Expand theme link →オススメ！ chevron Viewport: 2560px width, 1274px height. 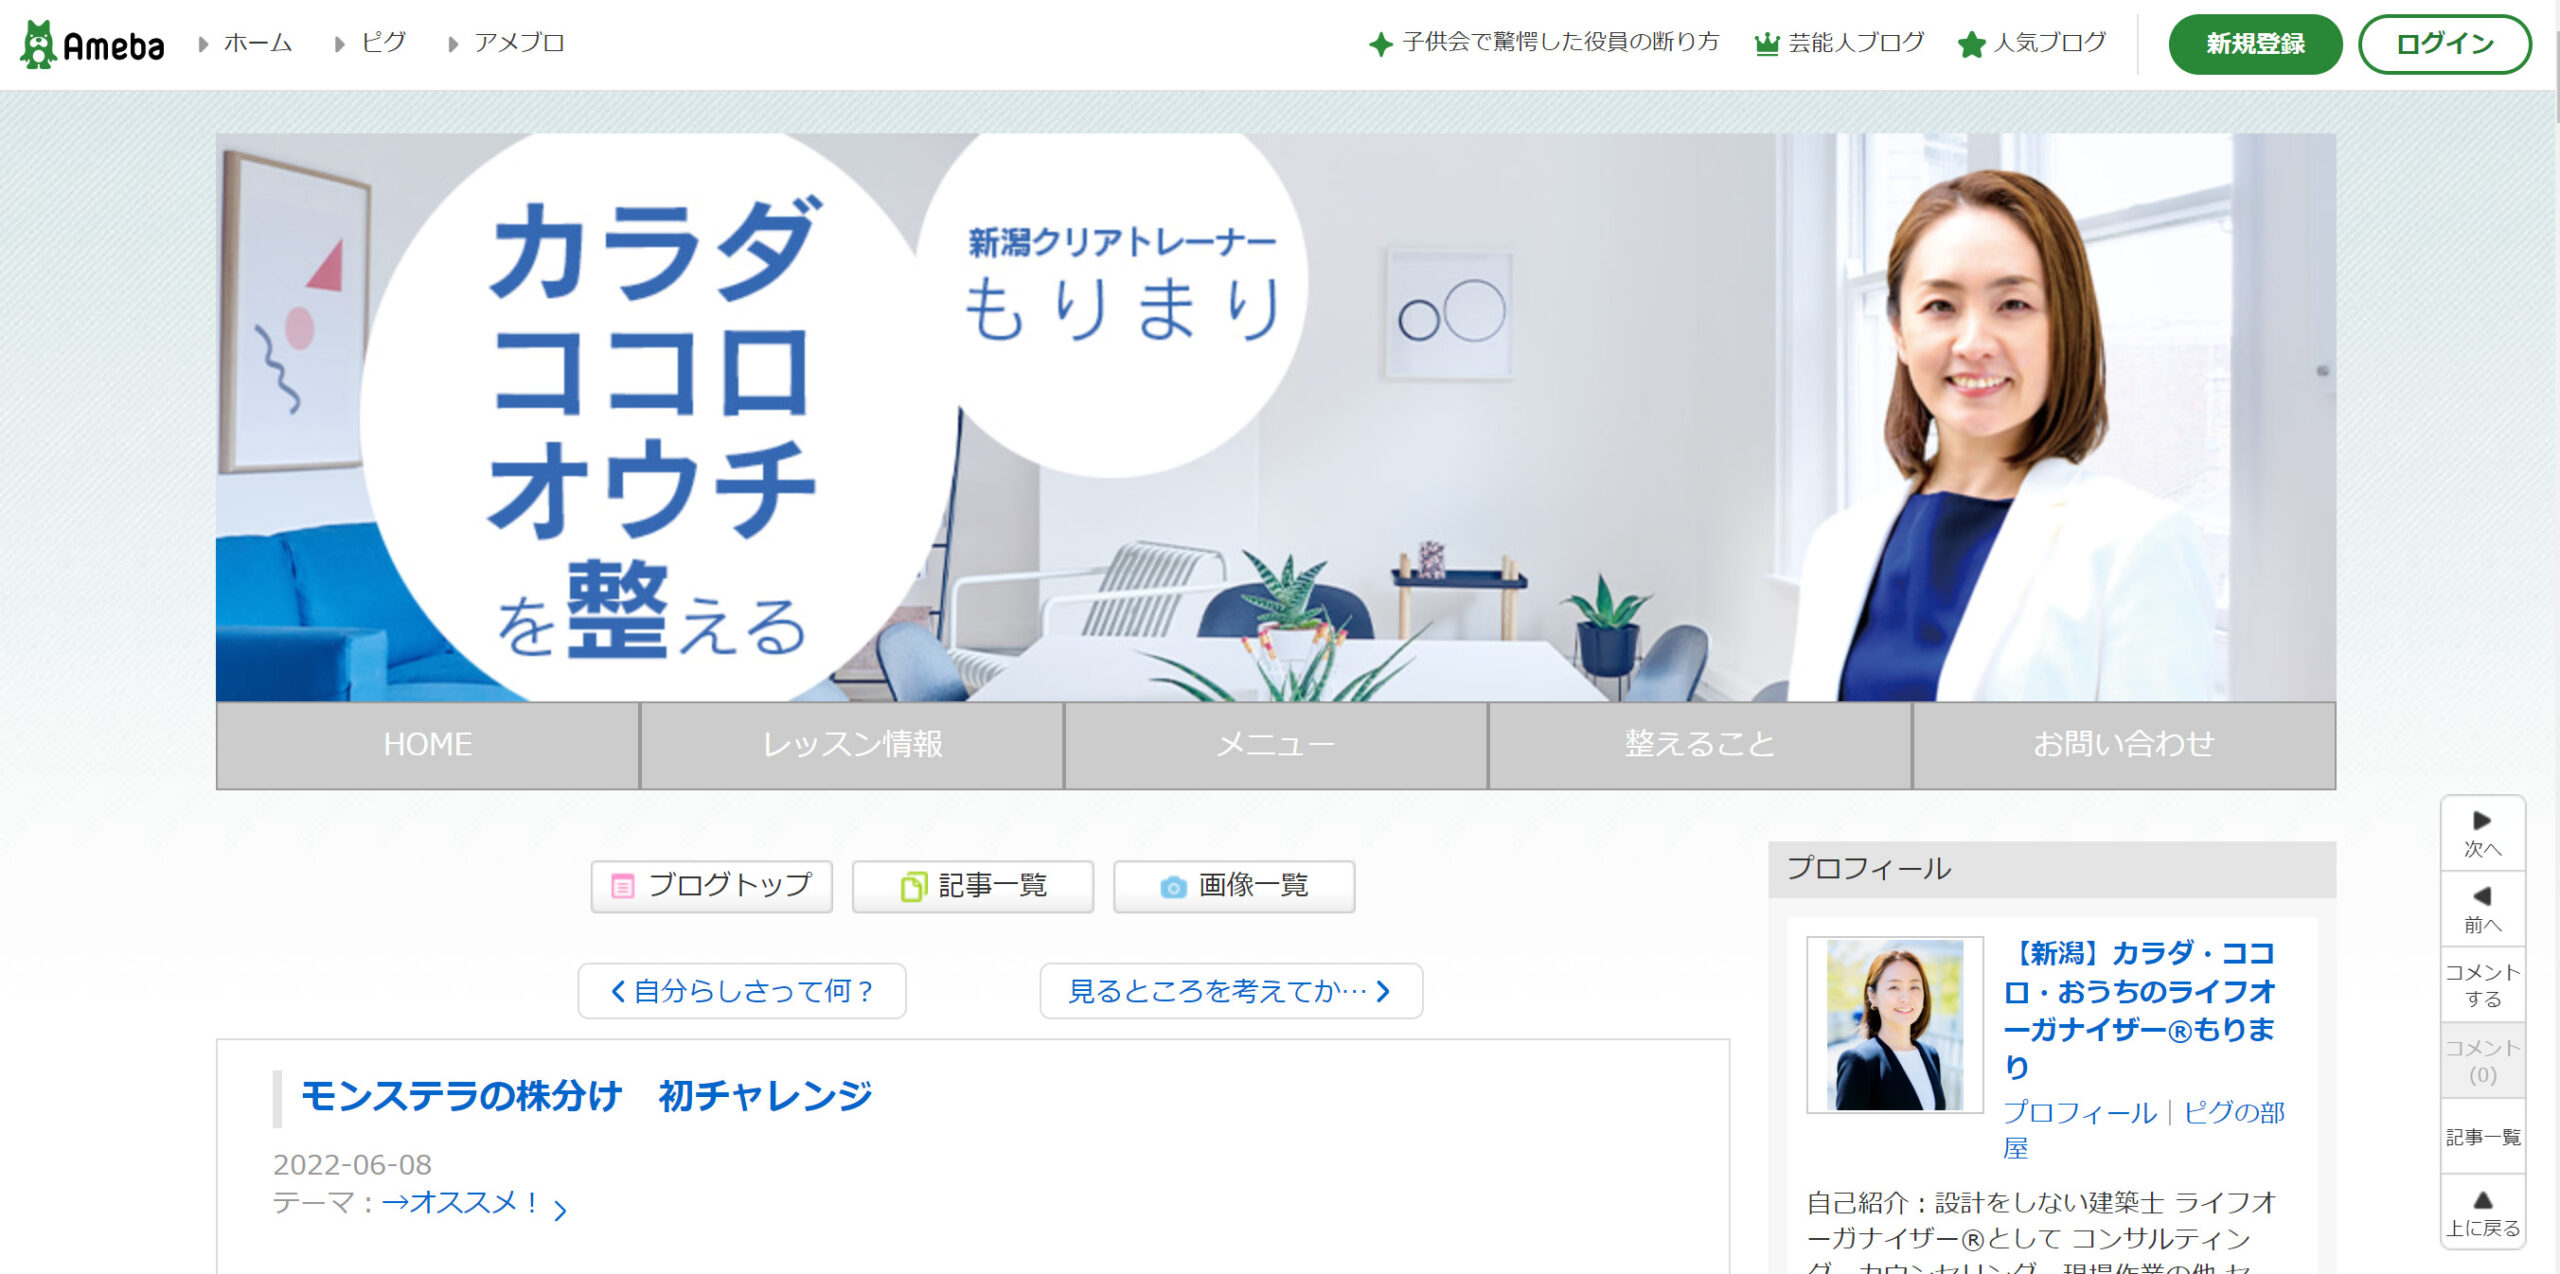[560, 1210]
